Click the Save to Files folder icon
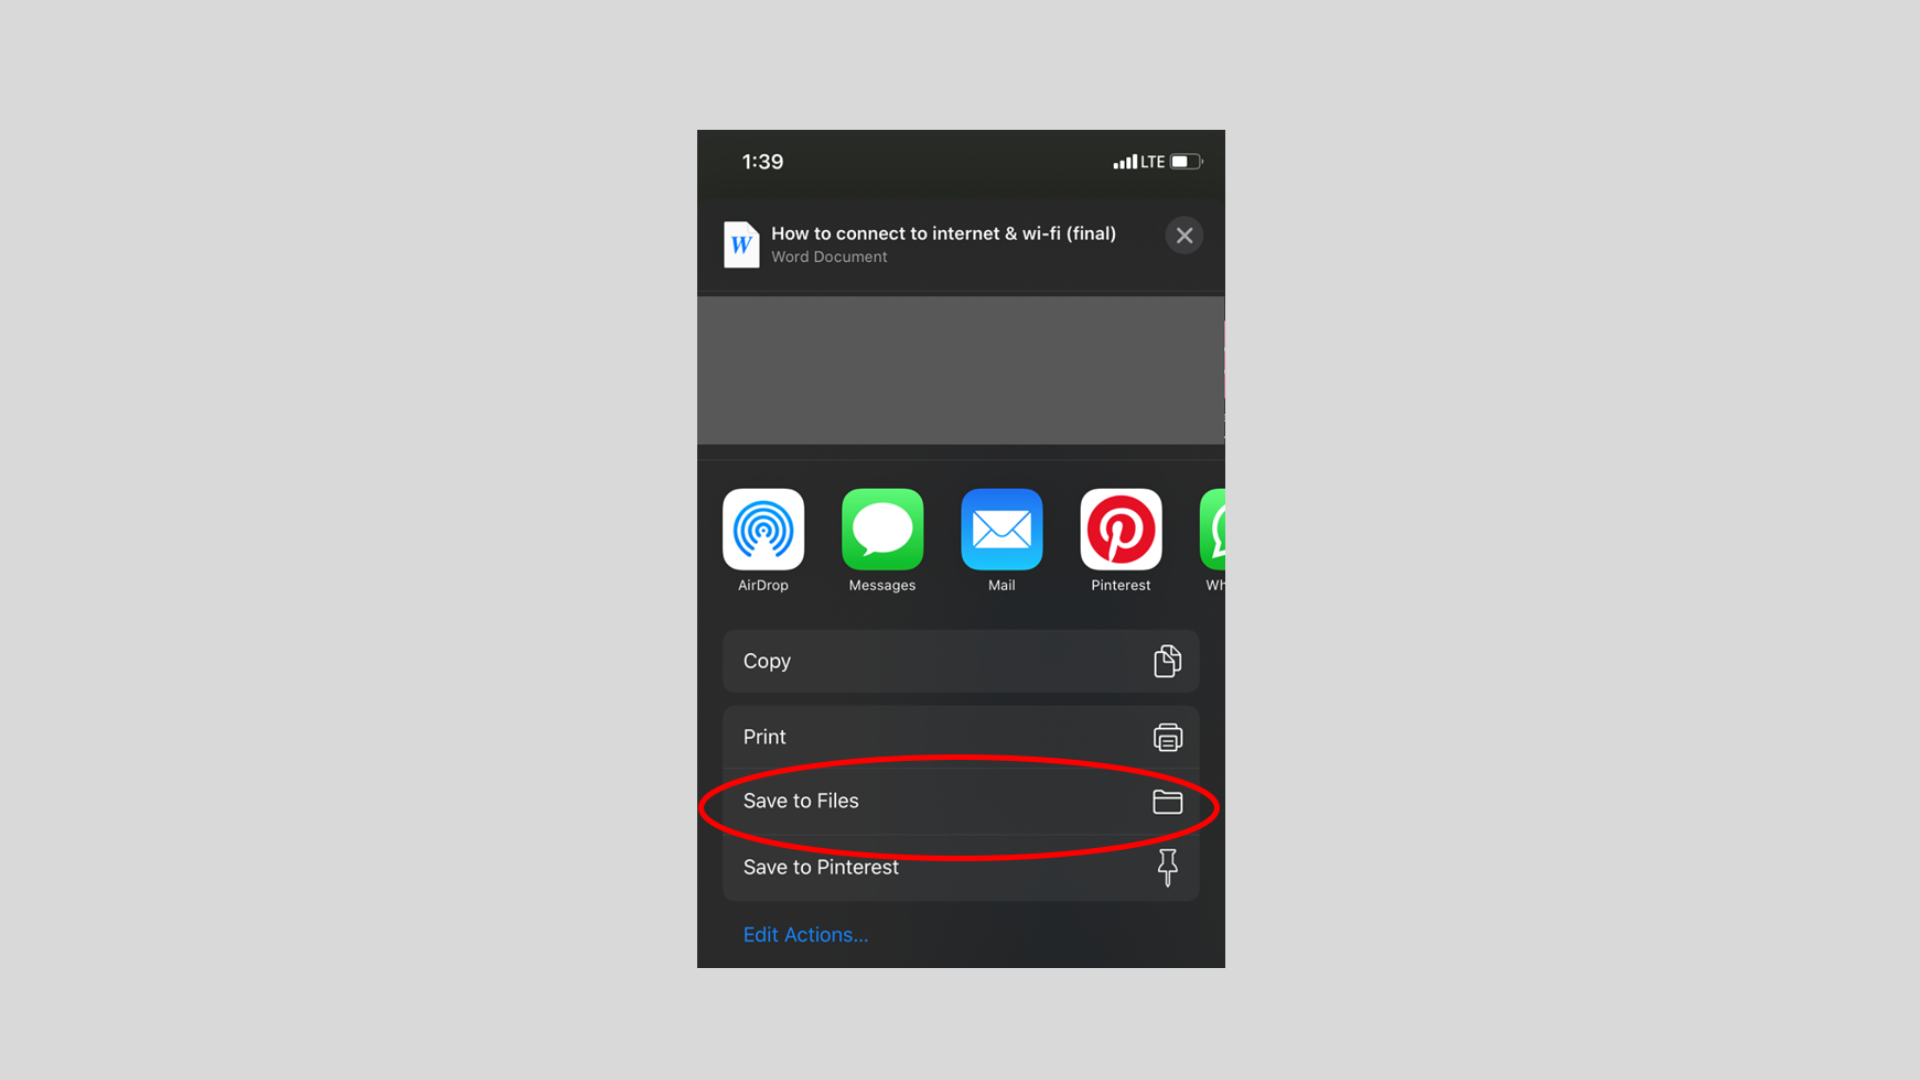The height and width of the screenshot is (1080, 1920). [x=1167, y=802]
